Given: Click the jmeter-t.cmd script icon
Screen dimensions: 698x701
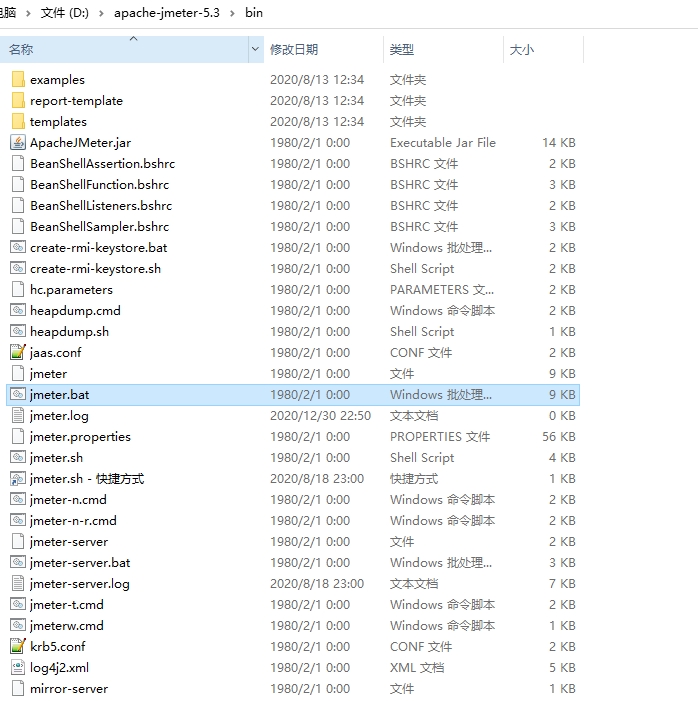Looking at the screenshot, I should (x=18, y=604).
